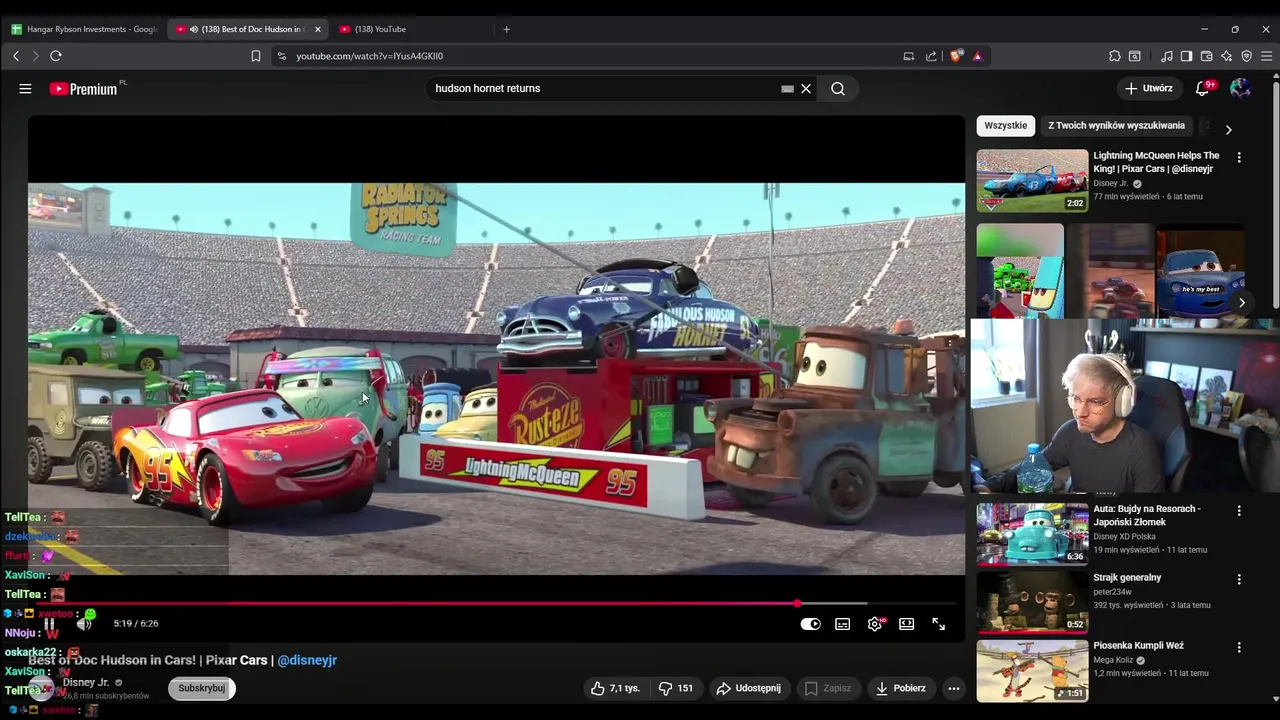Image resolution: width=1280 pixels, height=720 pixels.
Task: Click the Utwórz create button
Action: (x=1148, y=88)
